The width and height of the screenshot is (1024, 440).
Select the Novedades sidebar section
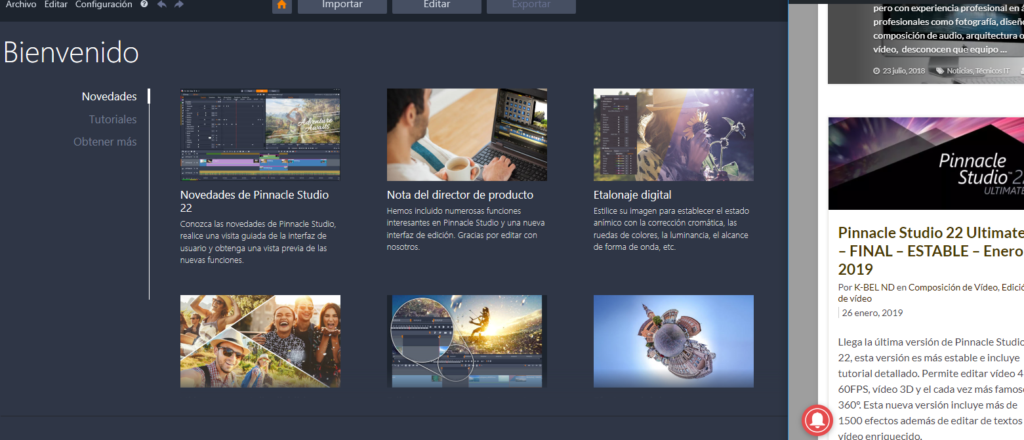point(109,97)
